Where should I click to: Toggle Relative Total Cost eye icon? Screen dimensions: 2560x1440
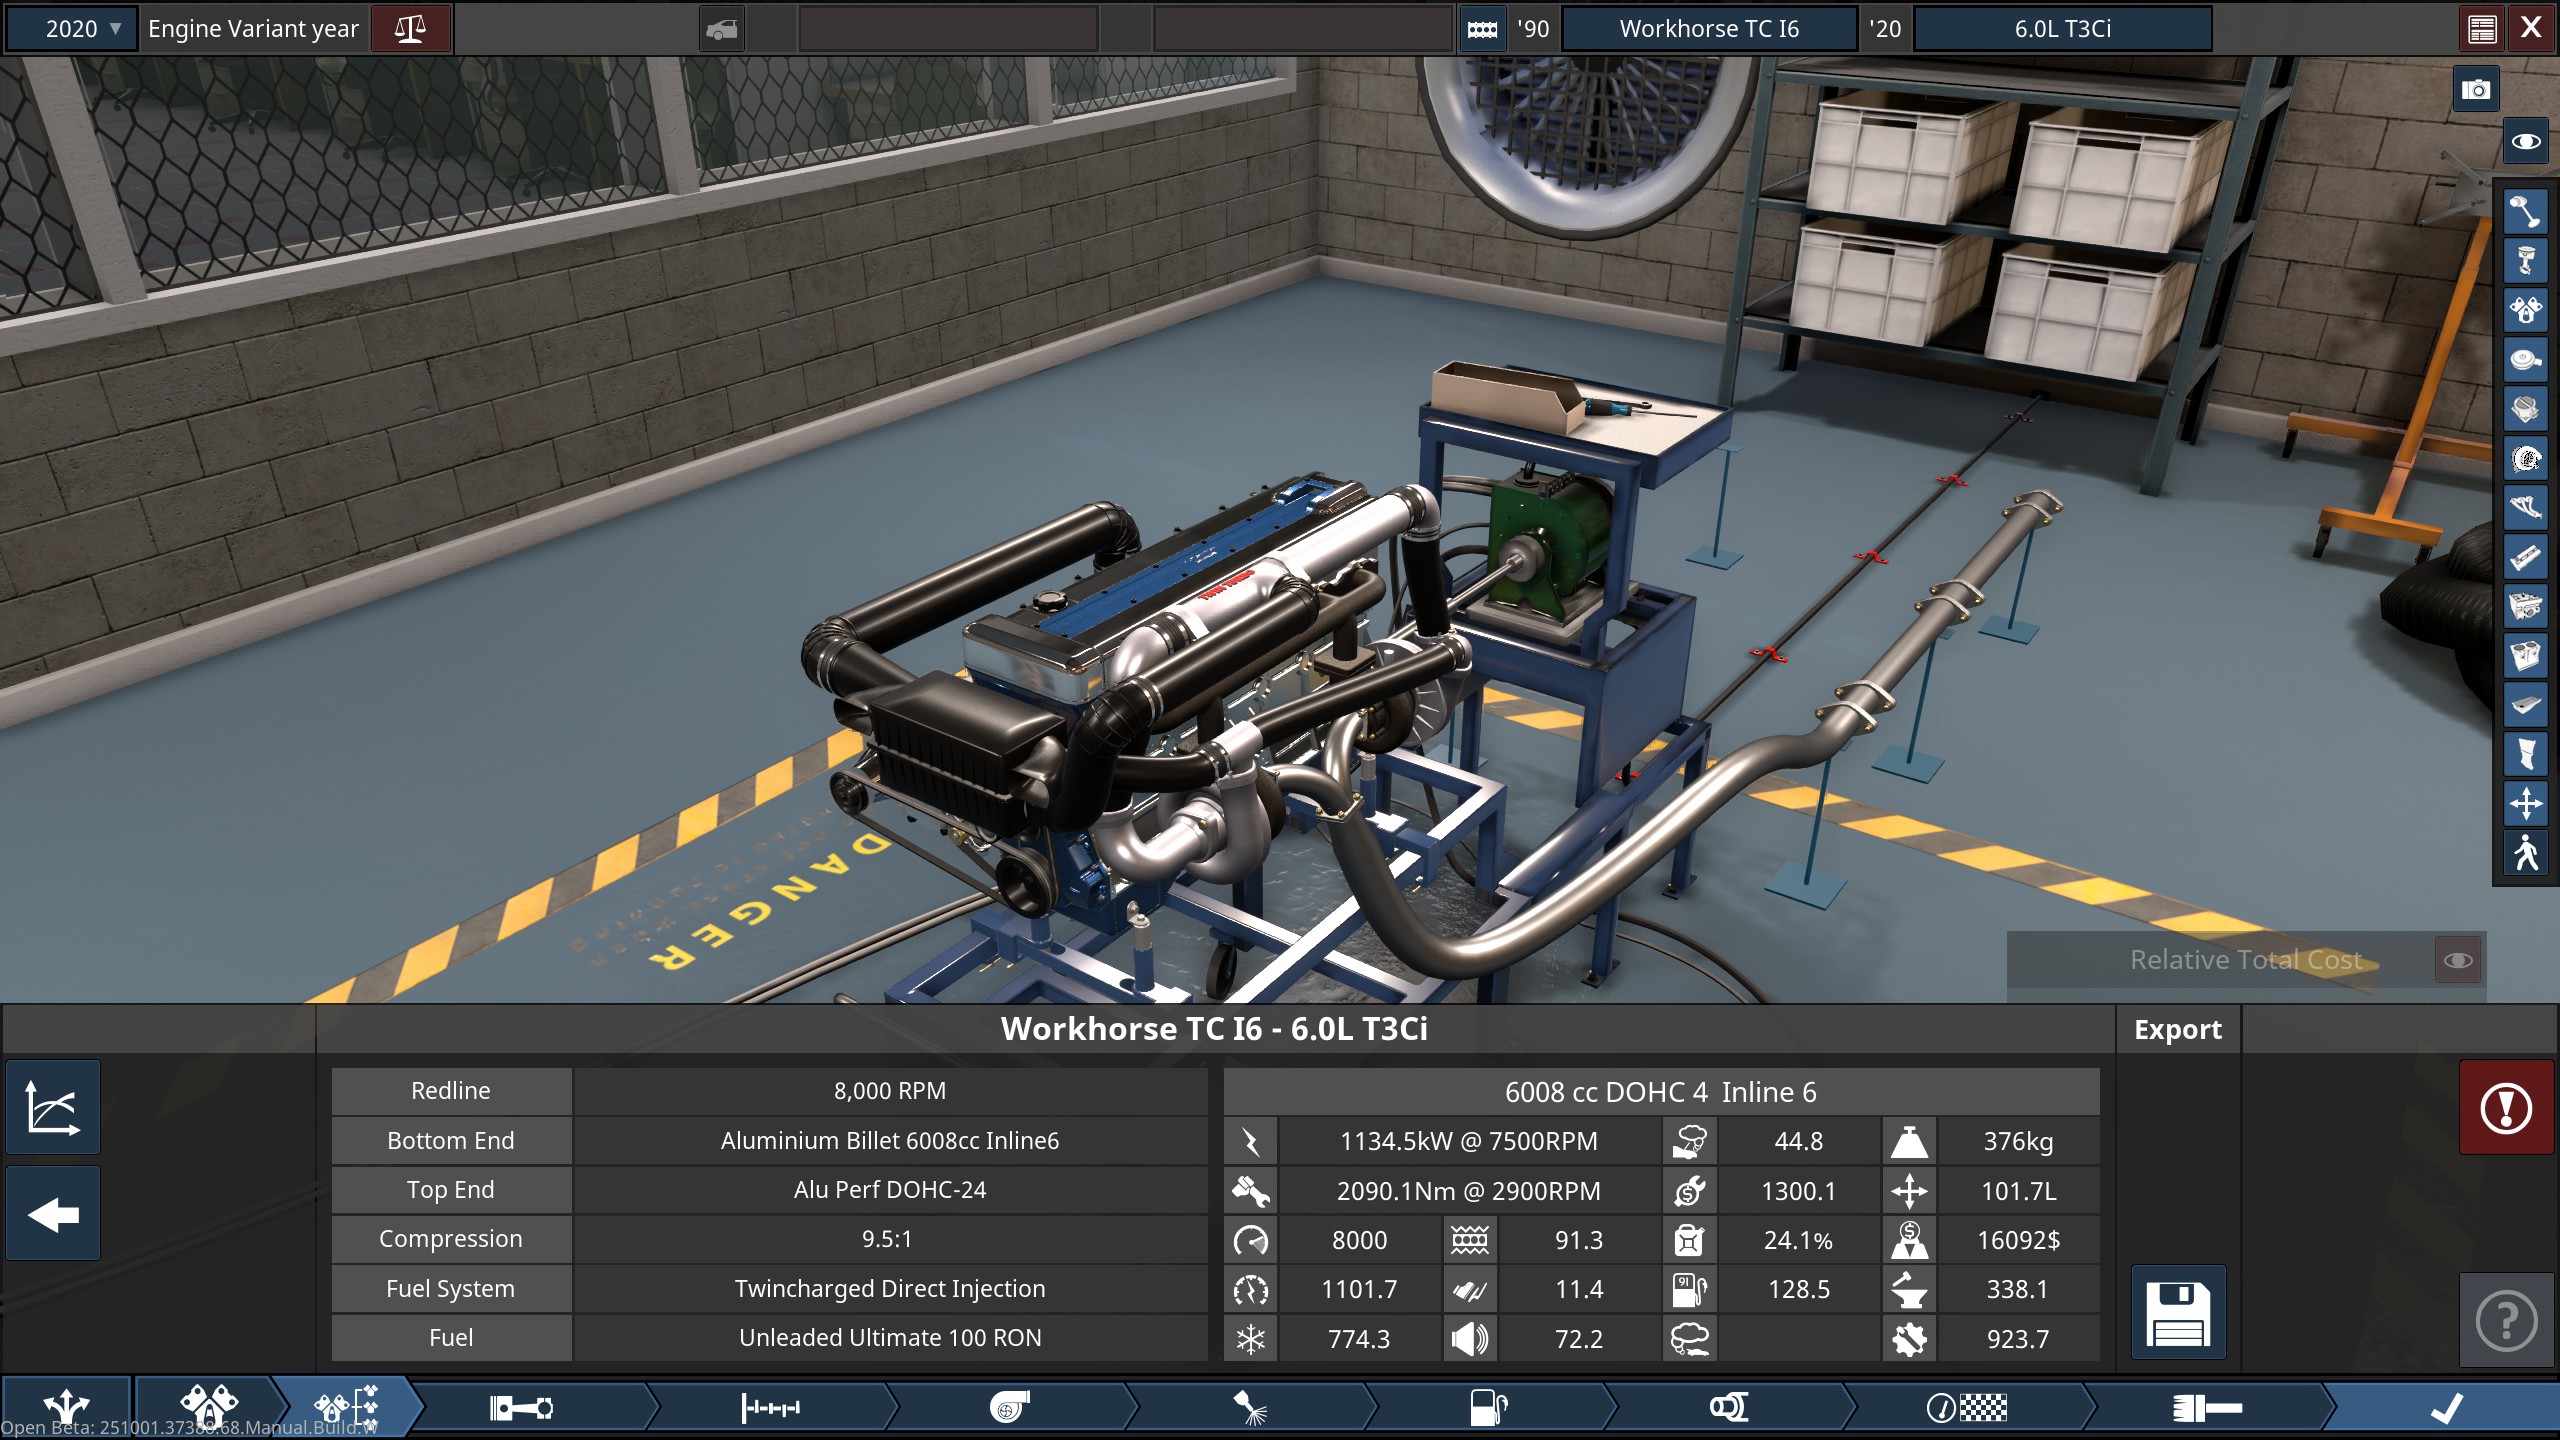coord(2458,960)
